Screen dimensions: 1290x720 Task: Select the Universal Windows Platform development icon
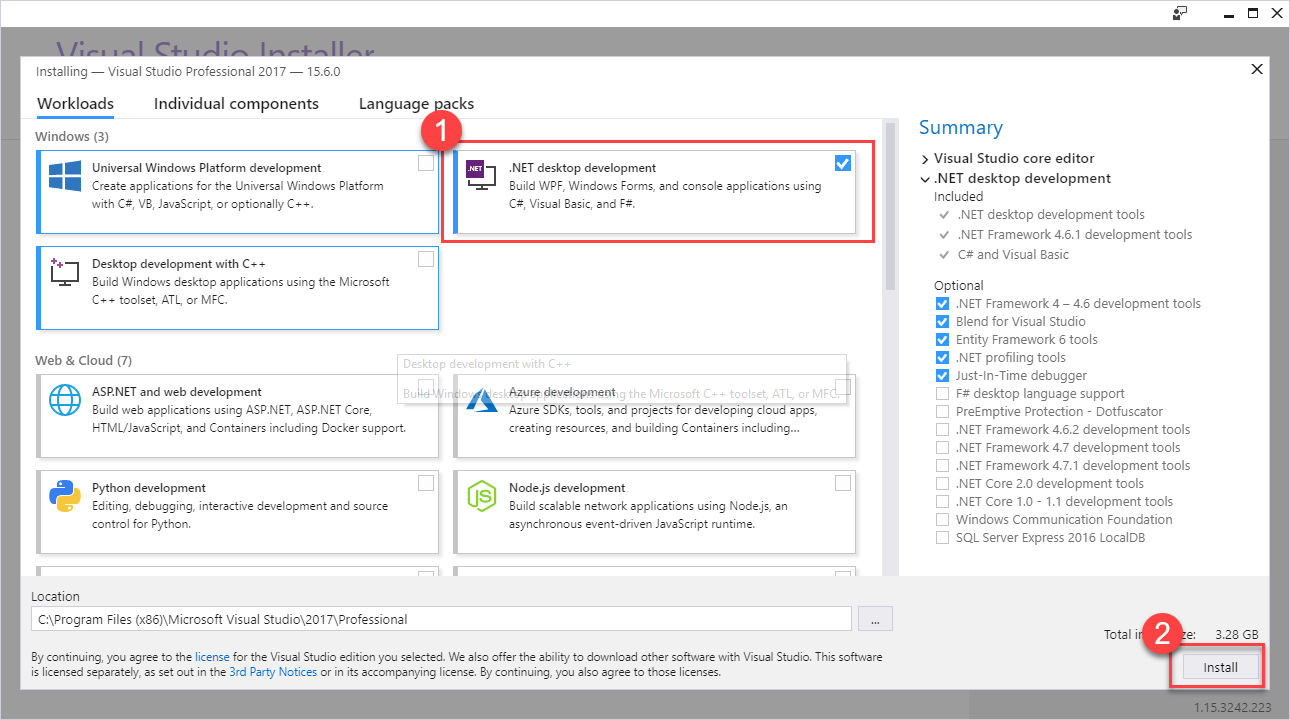(64, 178)
